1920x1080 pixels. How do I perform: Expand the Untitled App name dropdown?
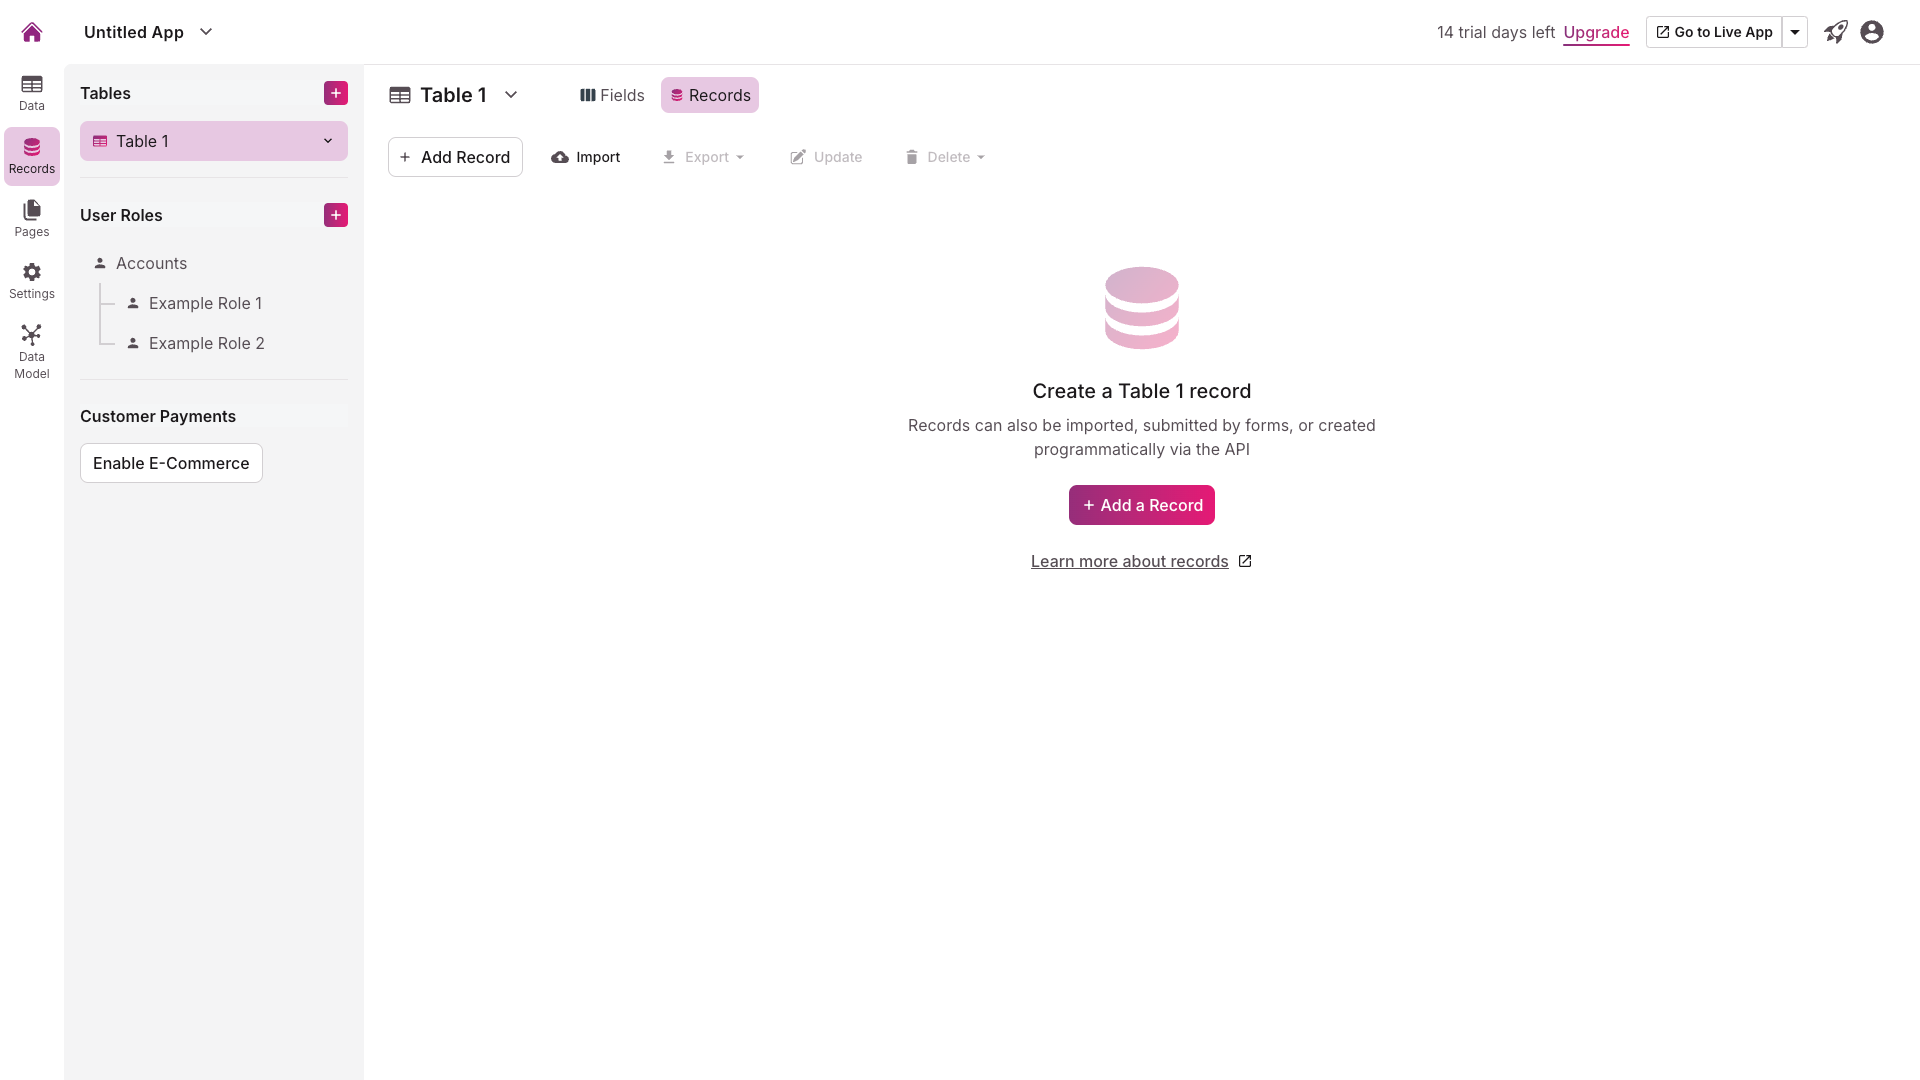click(206, 32)
